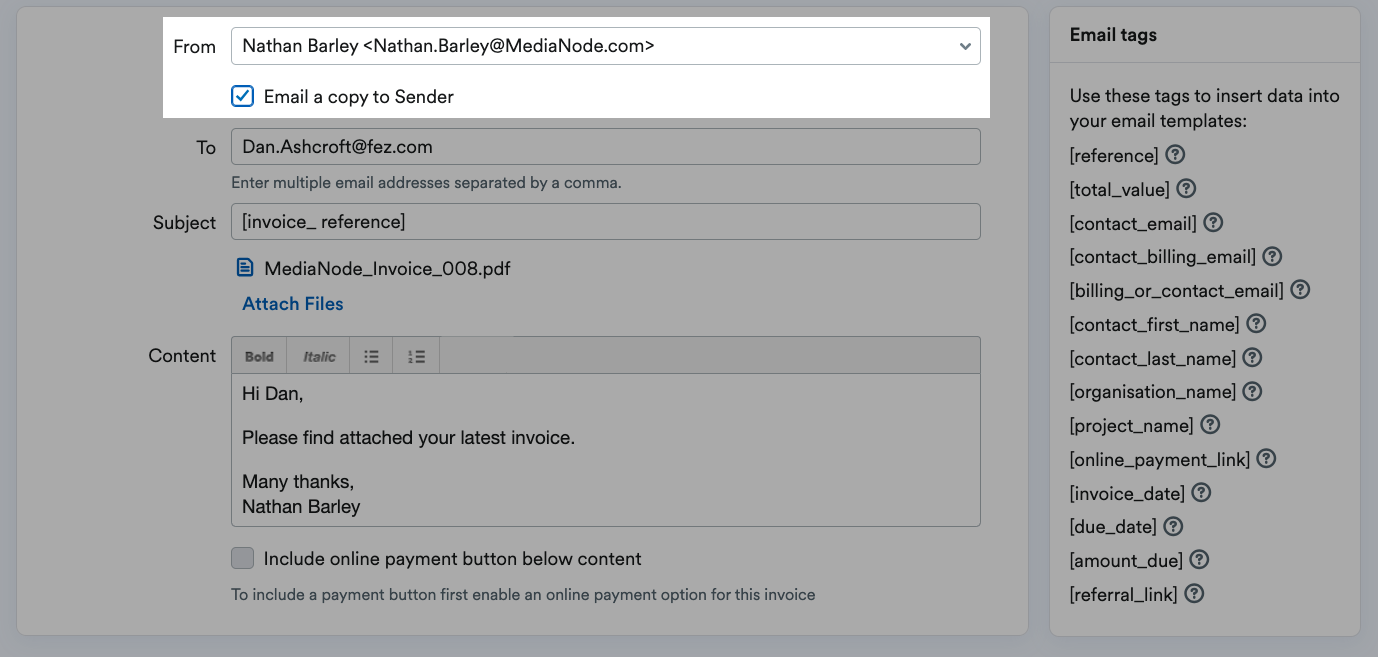Tick Include online payment button checkbox

[x=242, y=558]
